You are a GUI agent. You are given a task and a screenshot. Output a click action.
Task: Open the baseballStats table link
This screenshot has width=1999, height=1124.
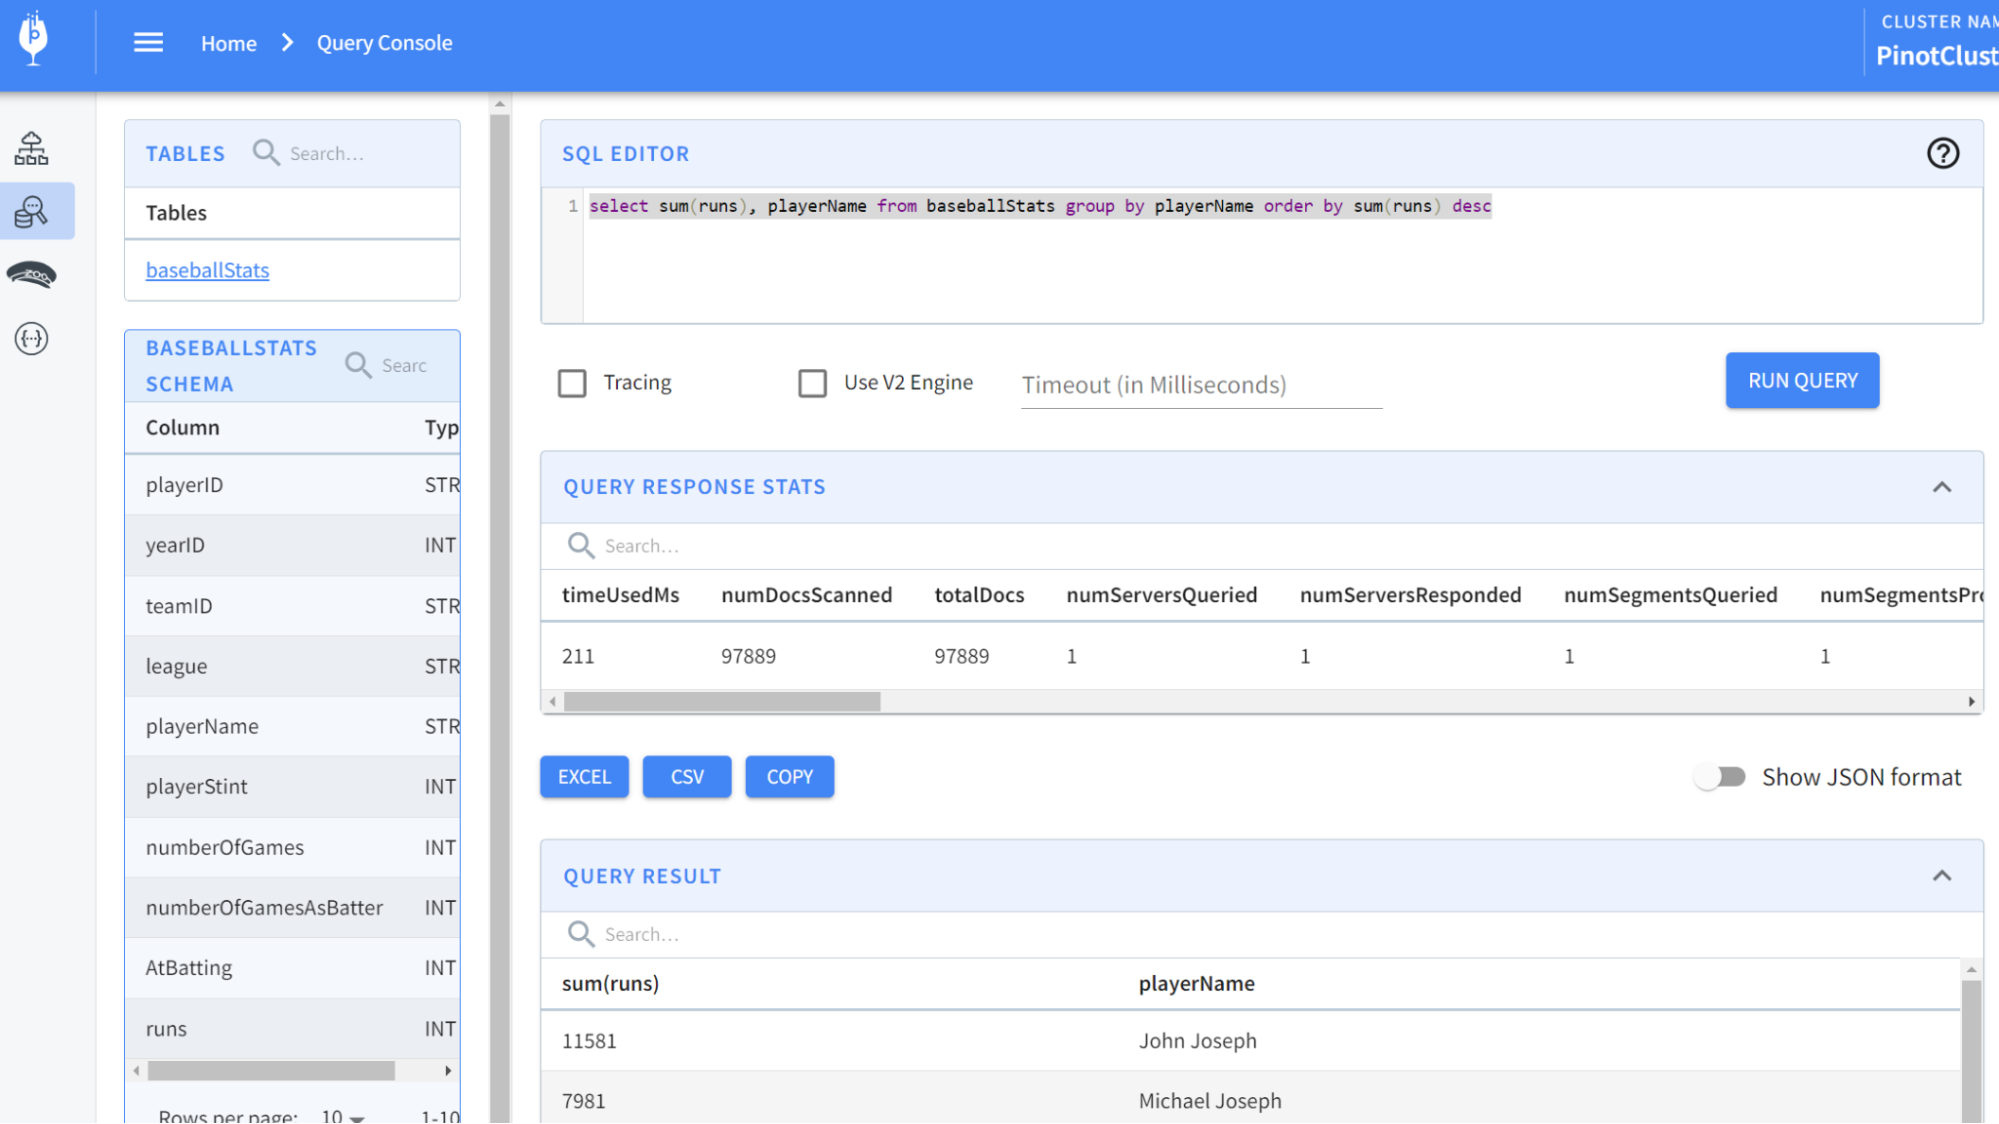tap(207, 270)
